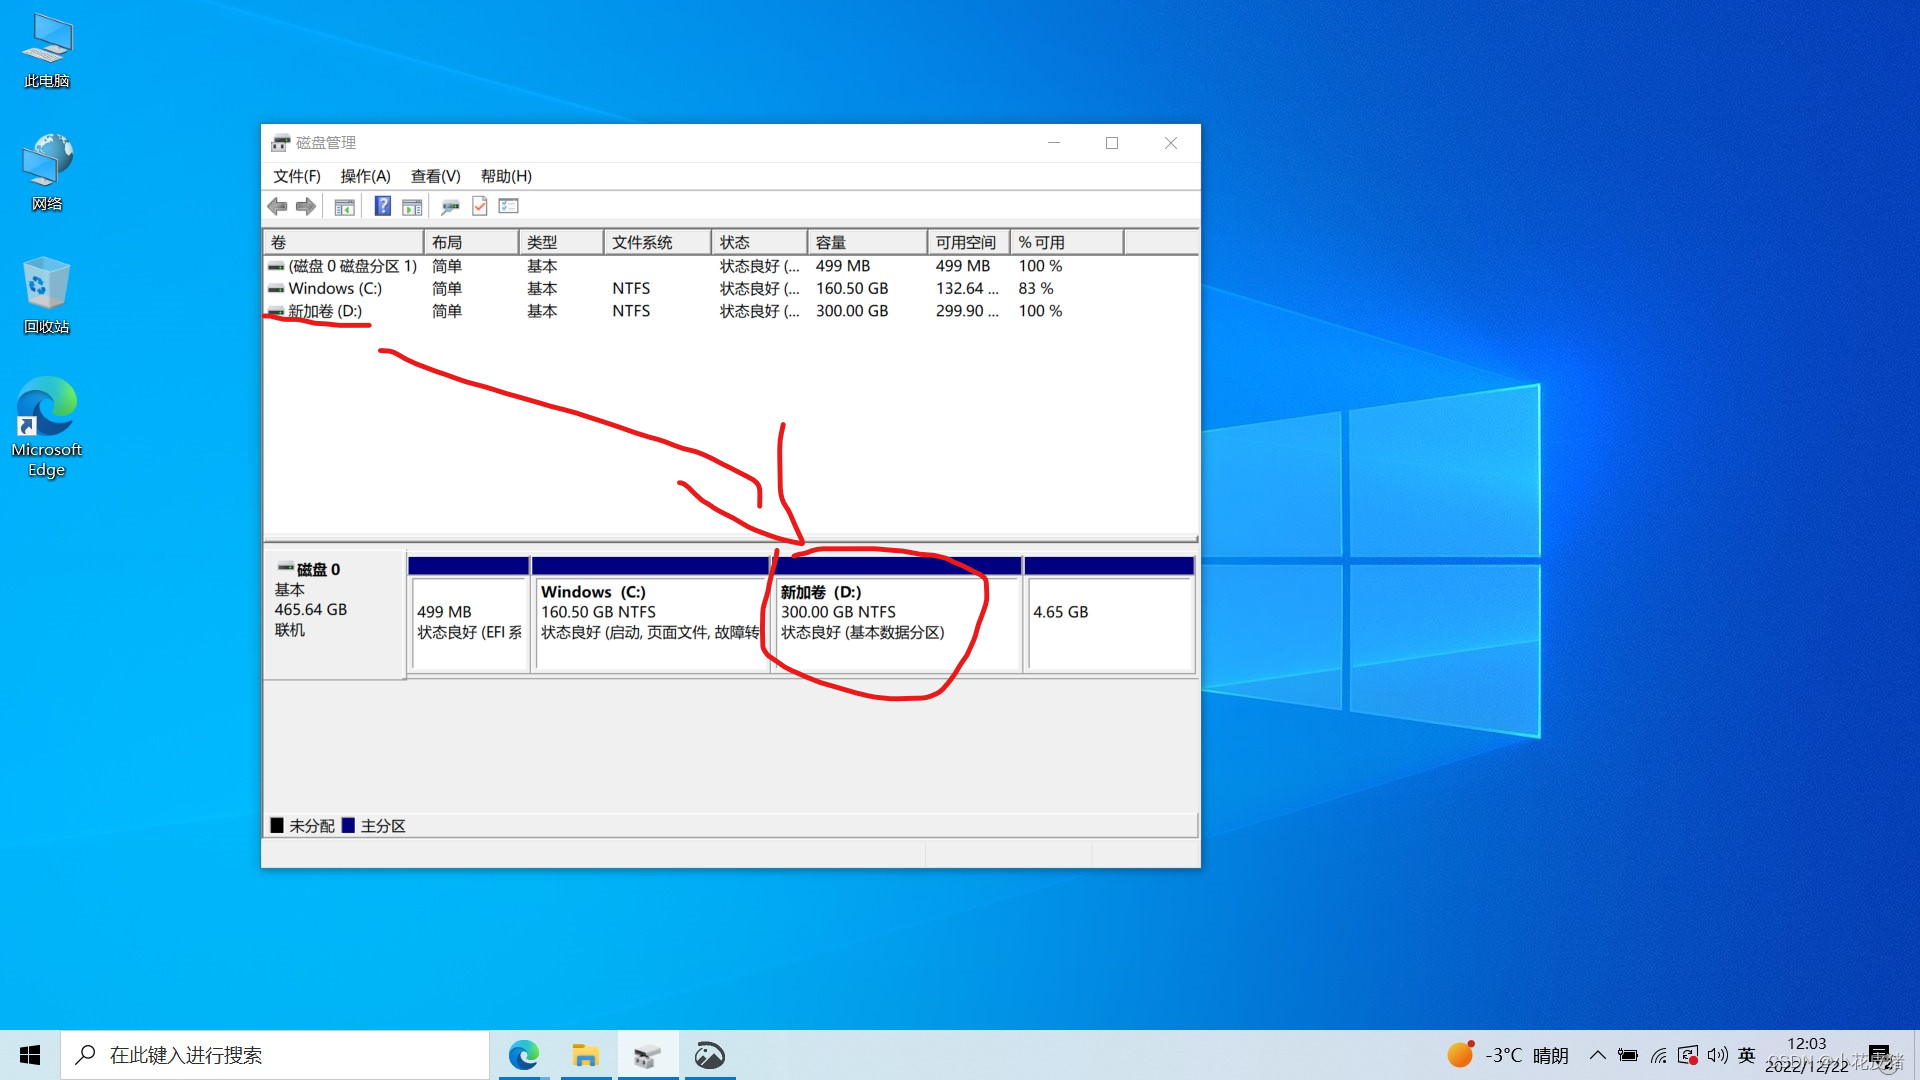The image size is (1920, 1080).
Task: Click the Rescan Disks toolbar icon
Action: coord(450,207)
